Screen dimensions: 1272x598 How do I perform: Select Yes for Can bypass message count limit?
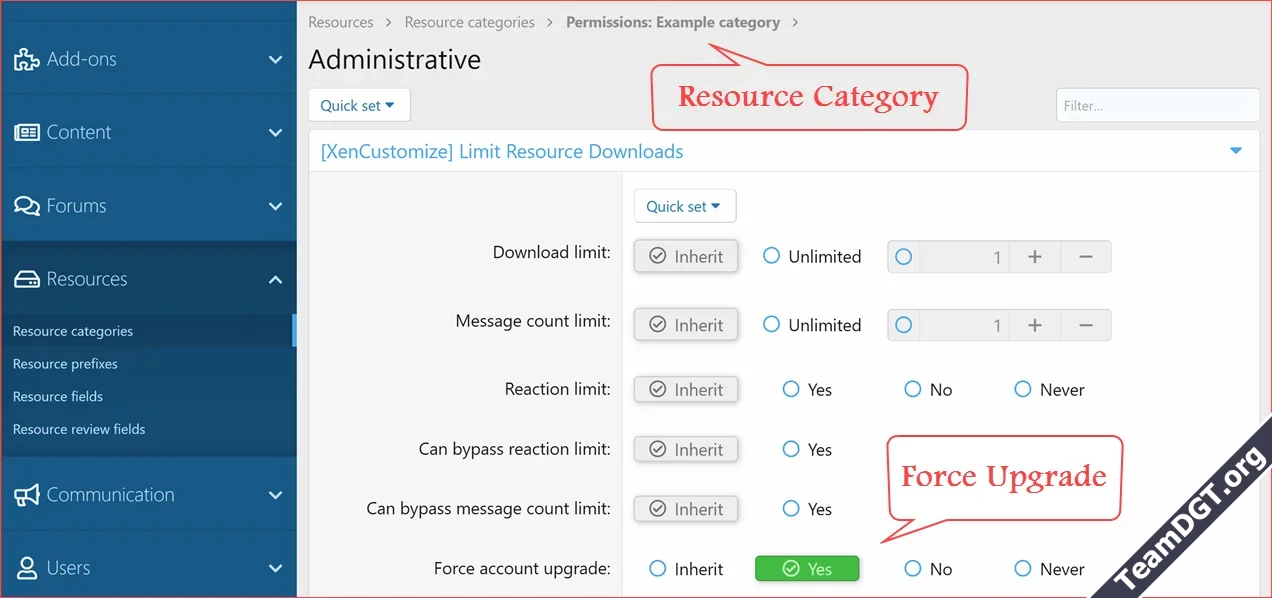point(807,509)
